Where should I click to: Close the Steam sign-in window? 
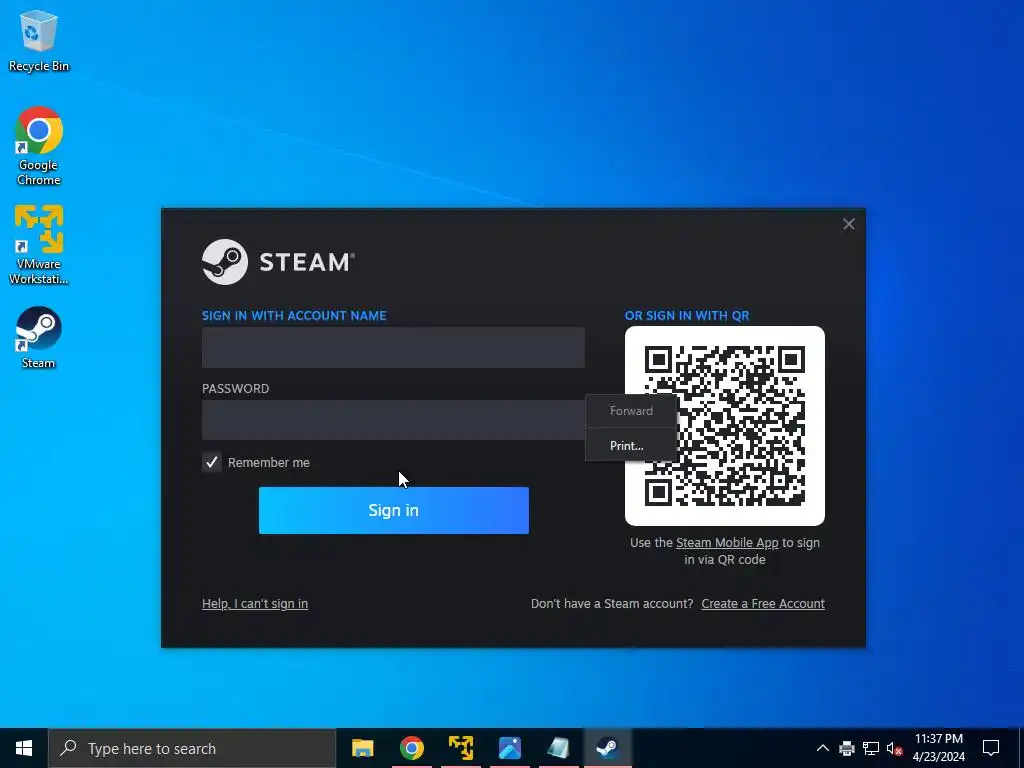[x=848, y=224]
